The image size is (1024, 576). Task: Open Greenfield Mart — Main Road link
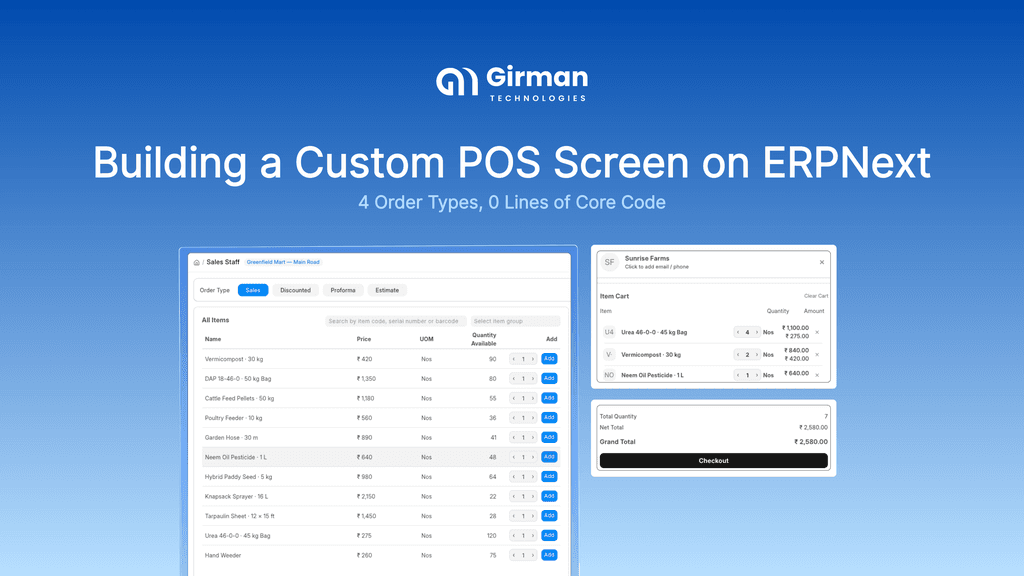click(283, 262)
